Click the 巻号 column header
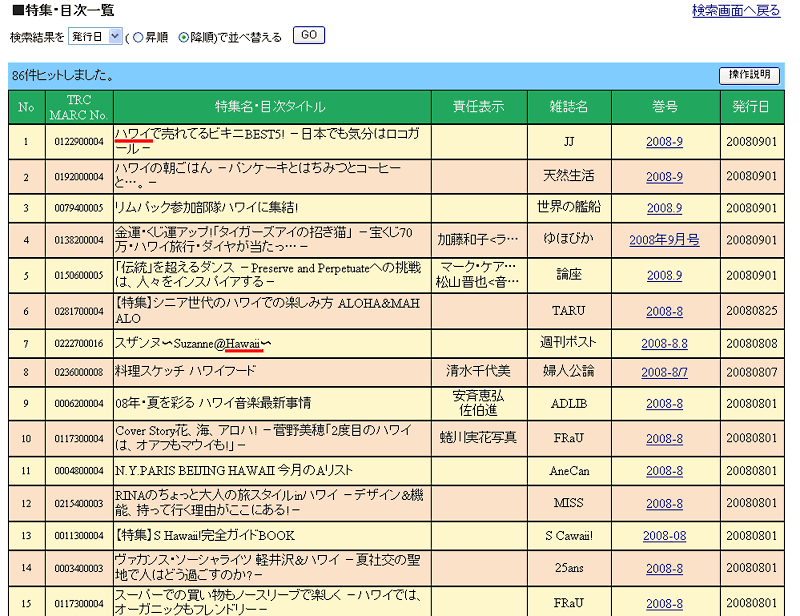Viewport: 800px width, 616px height. click(x=665, y=107)
